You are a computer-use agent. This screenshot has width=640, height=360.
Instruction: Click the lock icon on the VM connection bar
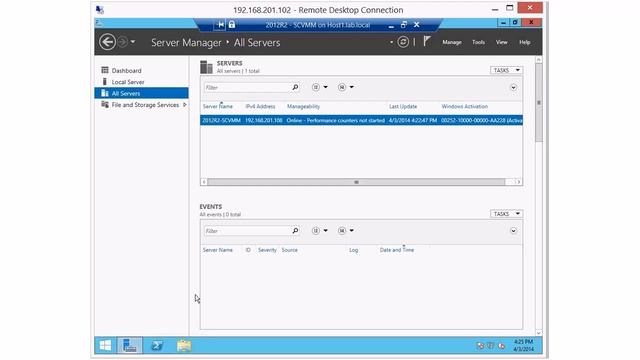tap(232, 24)
